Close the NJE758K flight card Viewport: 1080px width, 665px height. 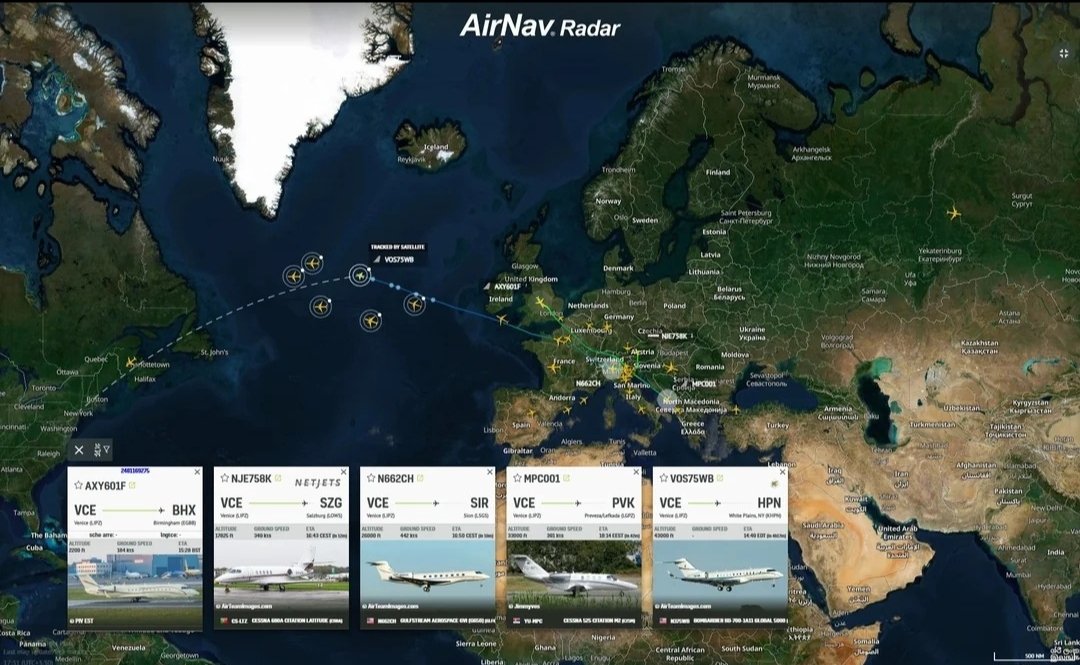click(x=344, y=472)
